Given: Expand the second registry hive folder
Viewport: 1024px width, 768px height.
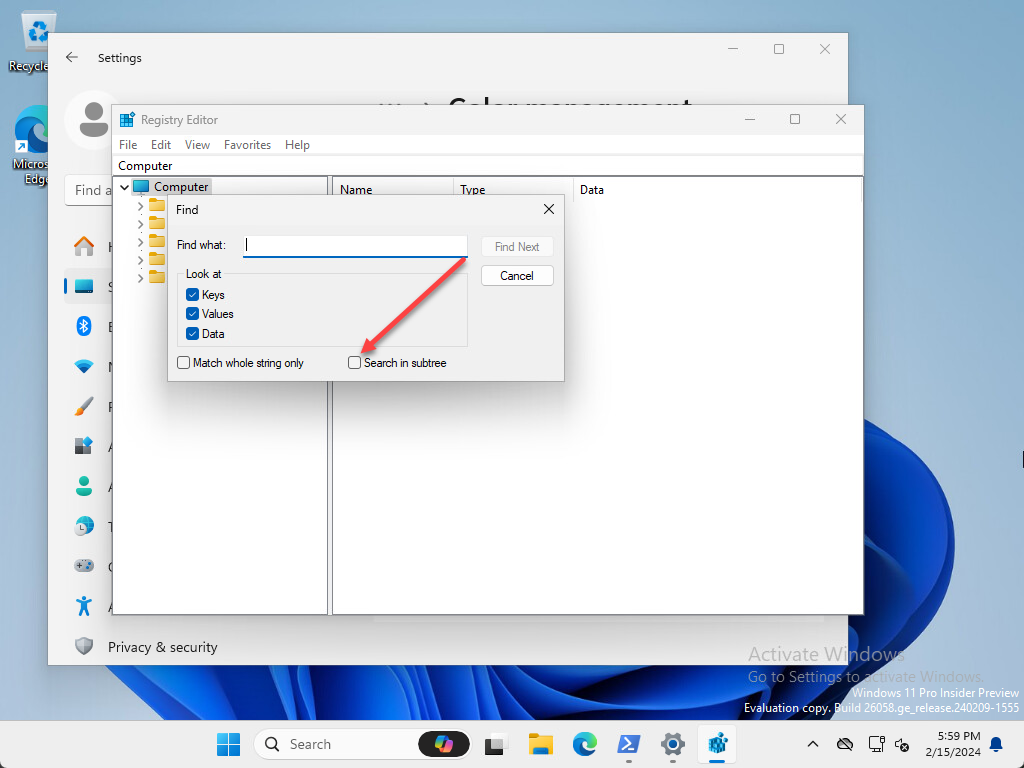Looking at the screenshot, I should (x=140, y=224).
